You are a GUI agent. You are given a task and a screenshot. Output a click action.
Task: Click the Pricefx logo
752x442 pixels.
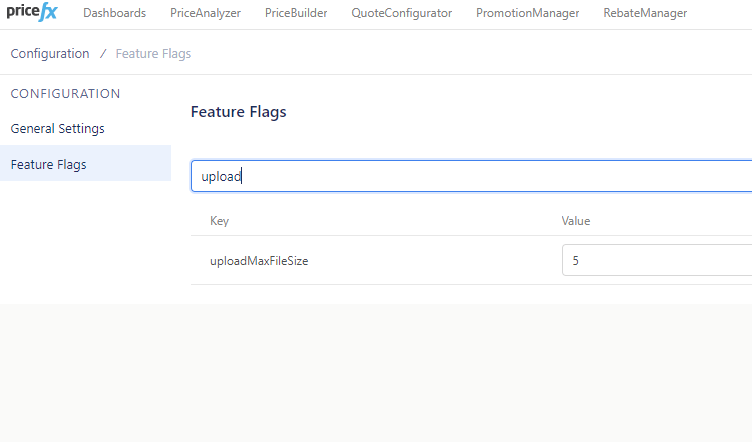point(30,13)
